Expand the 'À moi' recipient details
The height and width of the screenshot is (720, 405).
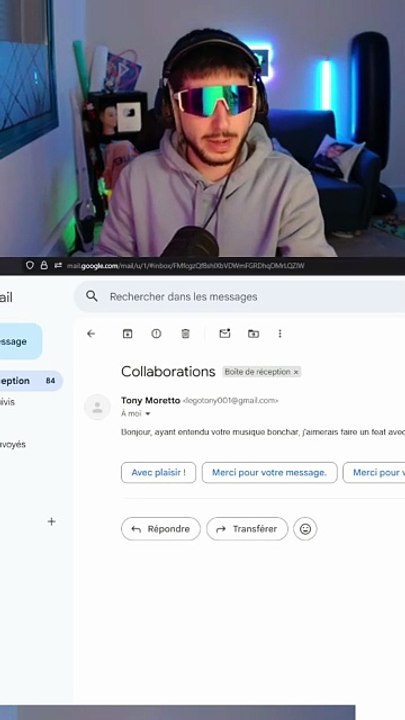[148, 414]
